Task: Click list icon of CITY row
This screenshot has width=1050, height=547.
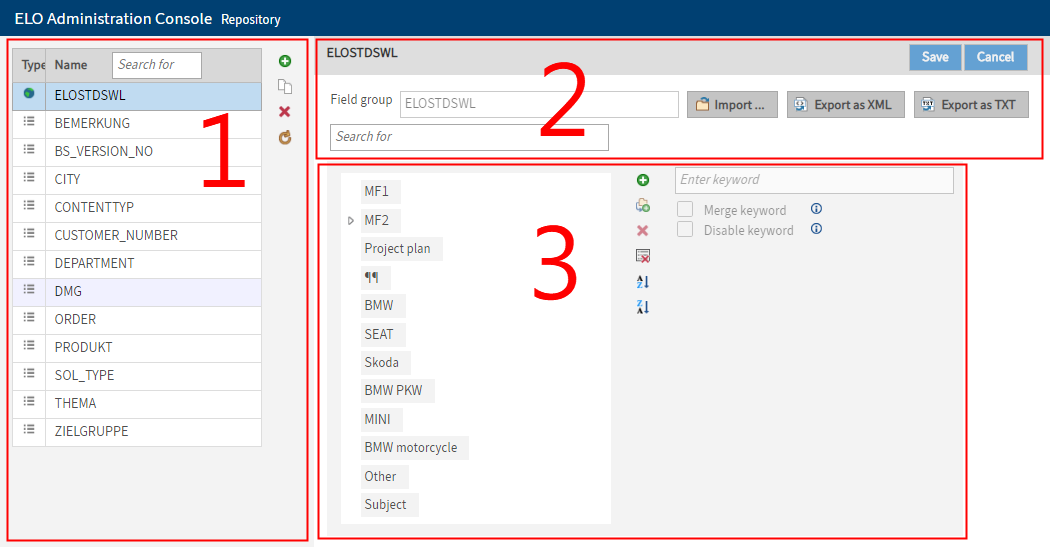Action: pyautogui.click(x=29, y=177)
